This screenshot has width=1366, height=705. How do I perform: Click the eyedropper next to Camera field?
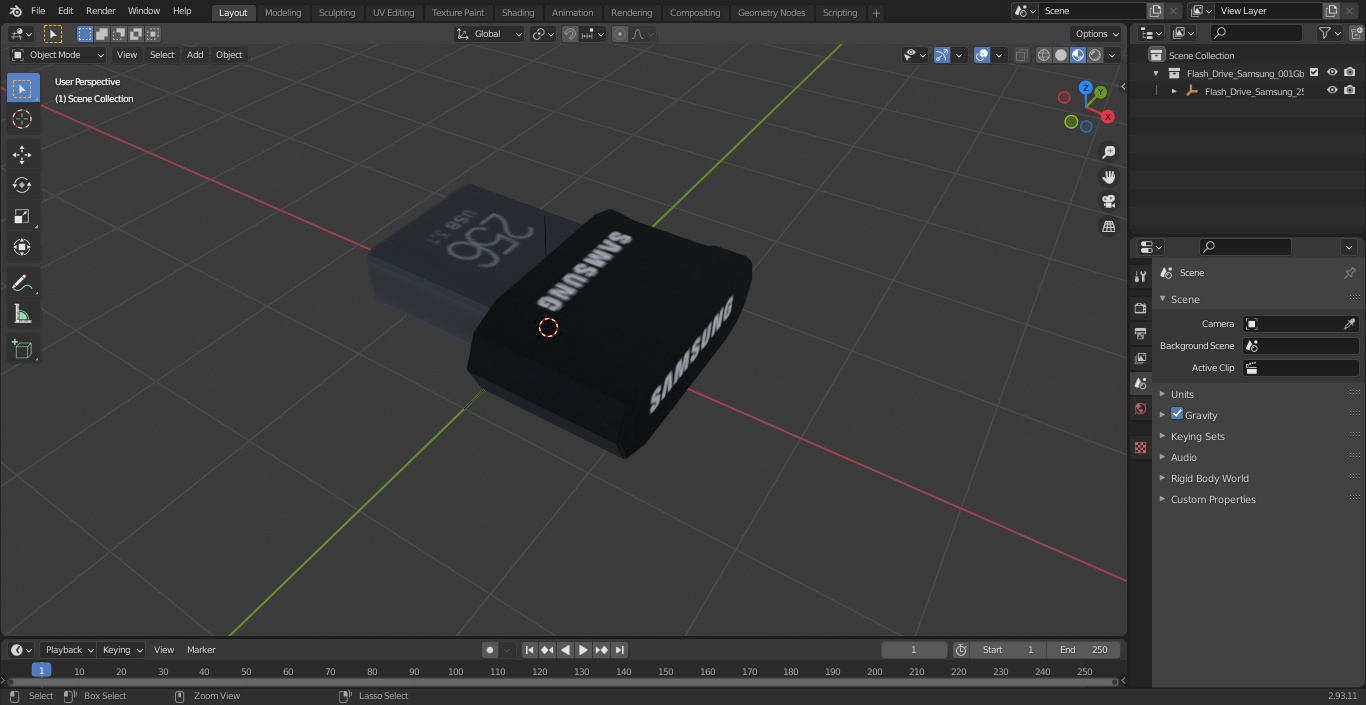click(x=1349, y=324)
